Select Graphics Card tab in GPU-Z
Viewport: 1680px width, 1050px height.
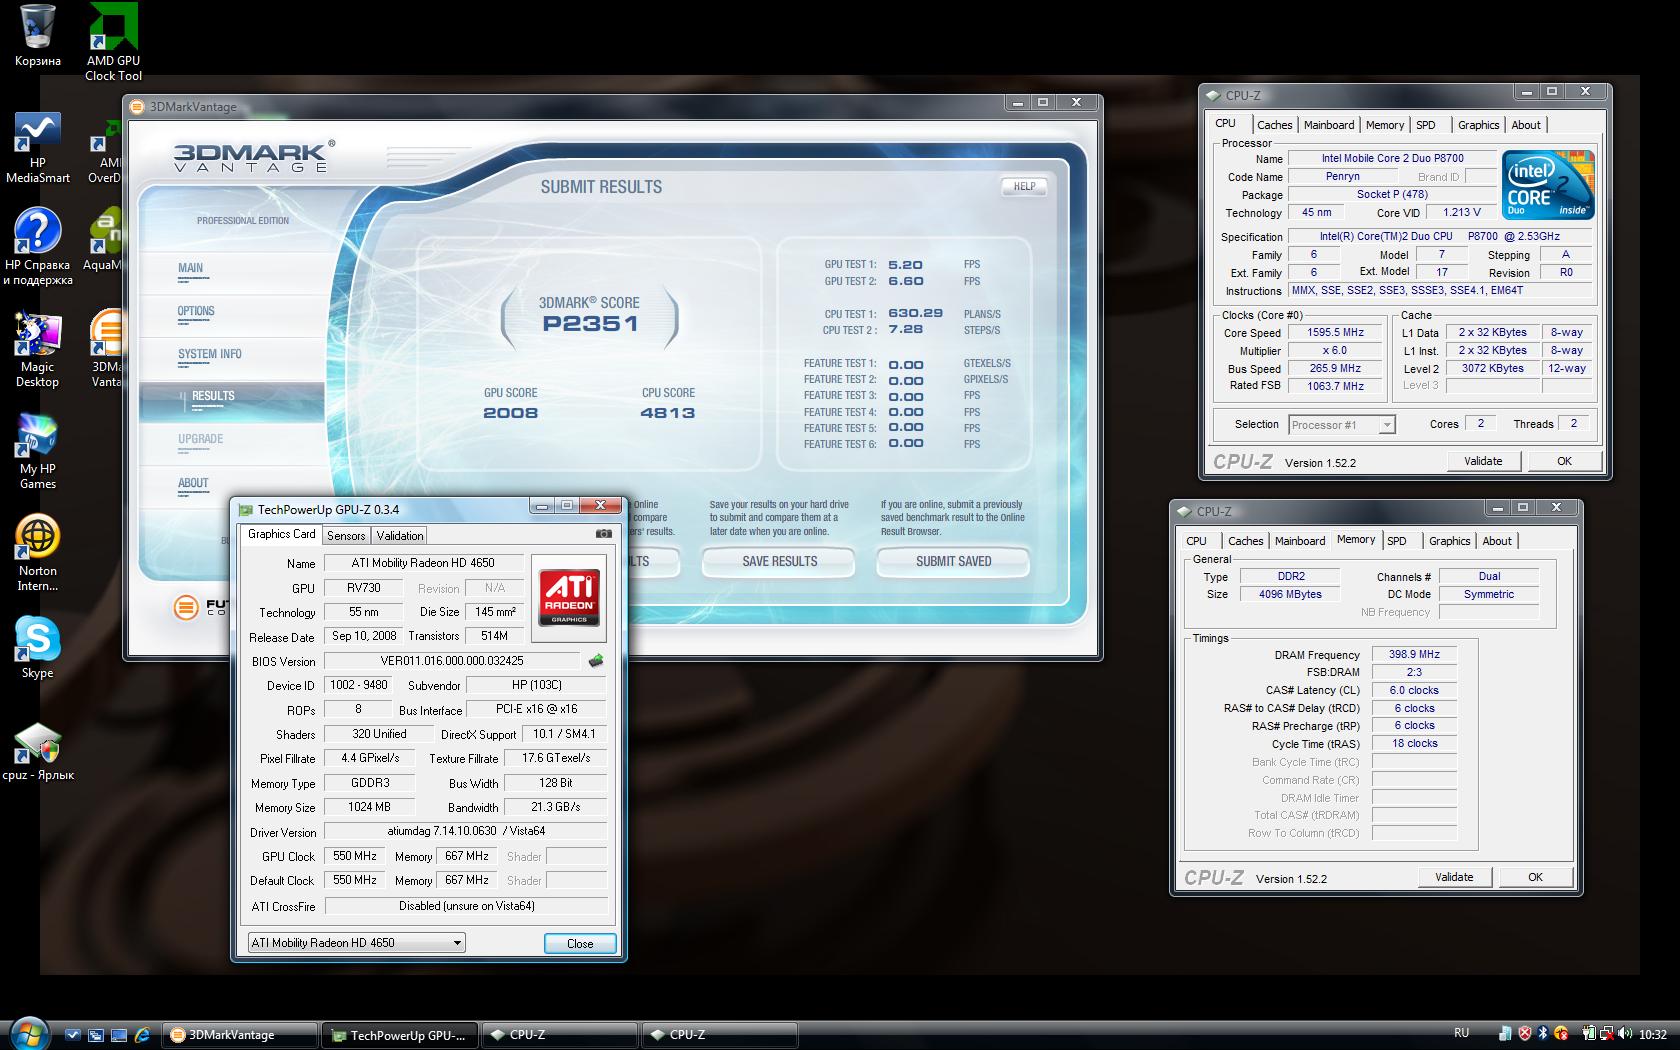click(x=282, y=535)
